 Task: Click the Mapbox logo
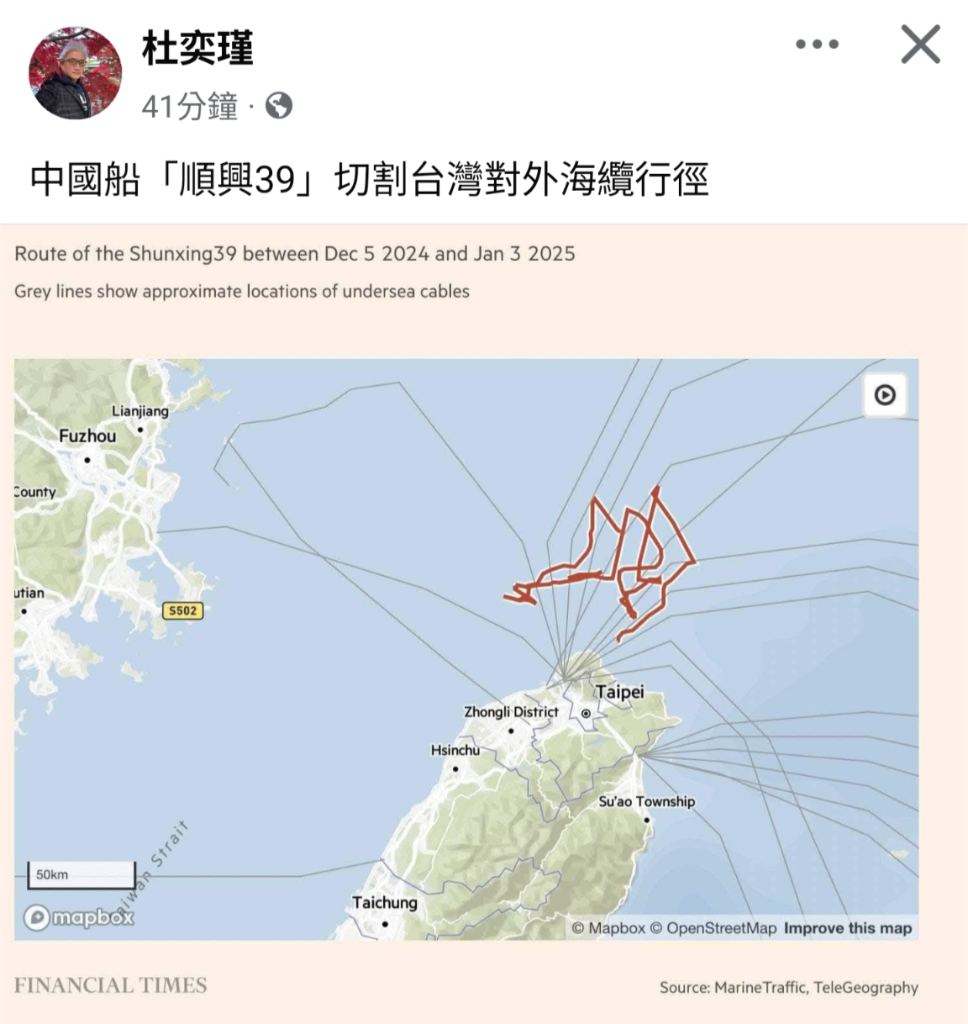pyautogui.click(x=79, y=918)
